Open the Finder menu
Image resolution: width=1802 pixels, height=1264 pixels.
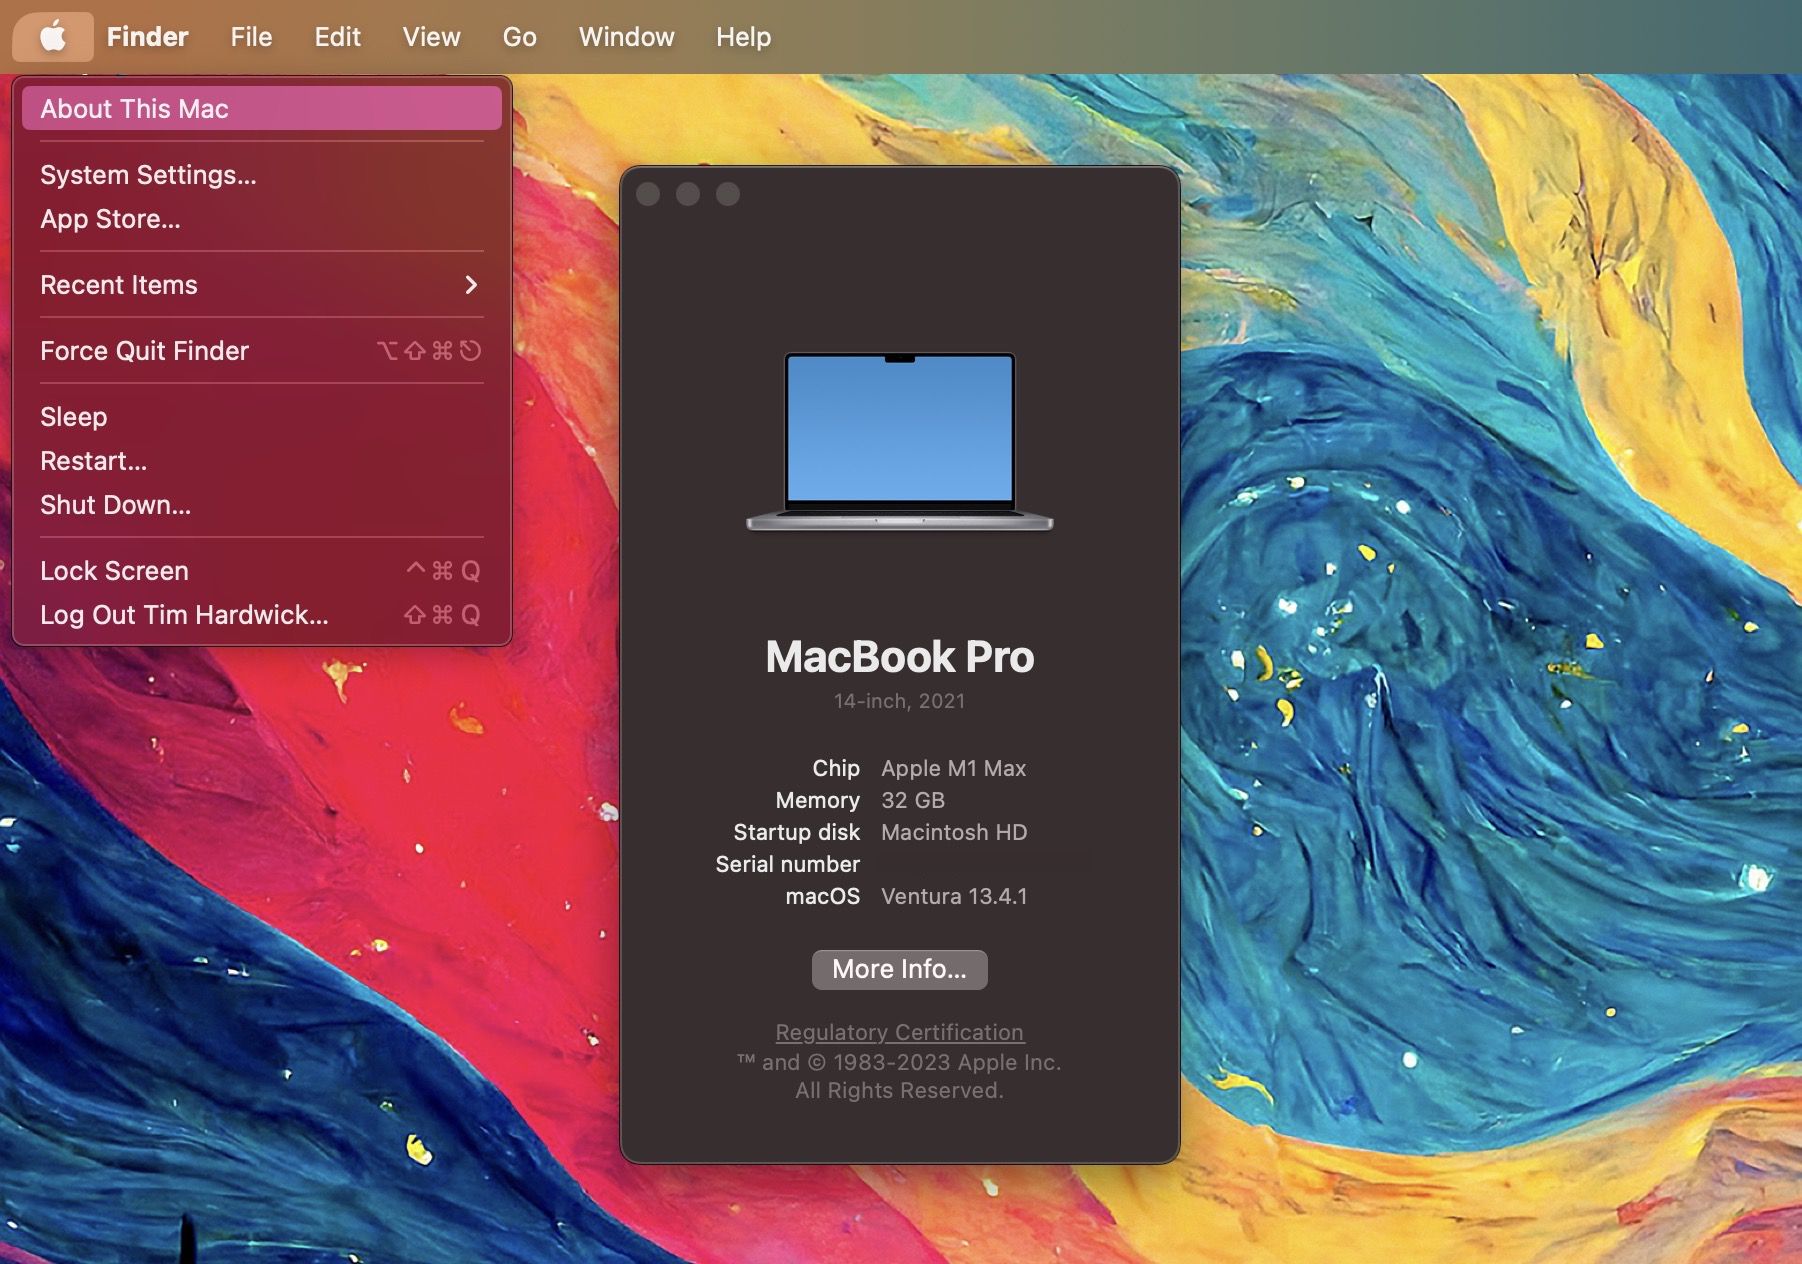(146, 36)
